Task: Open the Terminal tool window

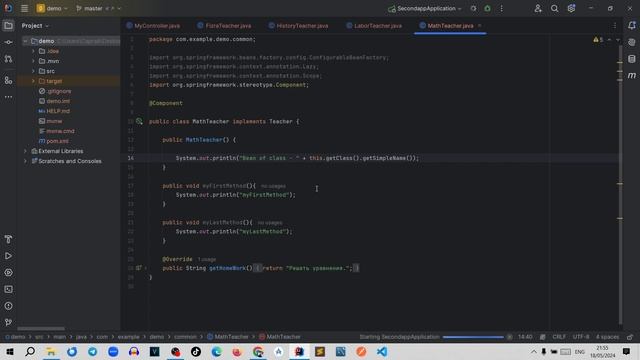Action: click(8, 289)
